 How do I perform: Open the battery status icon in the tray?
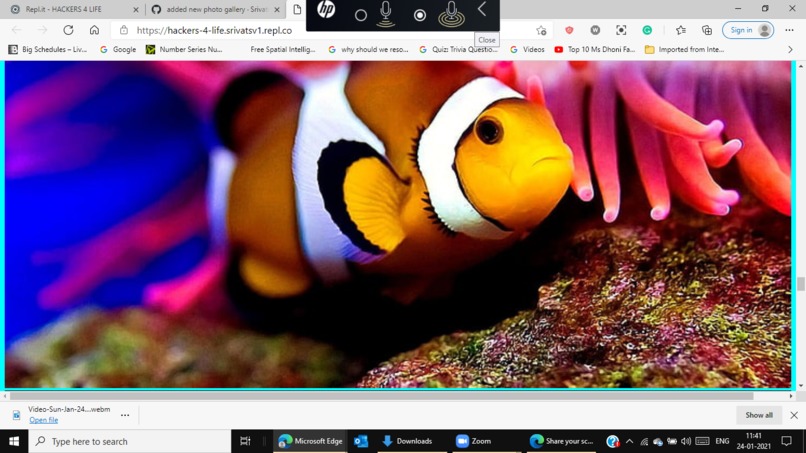point(672,441)
